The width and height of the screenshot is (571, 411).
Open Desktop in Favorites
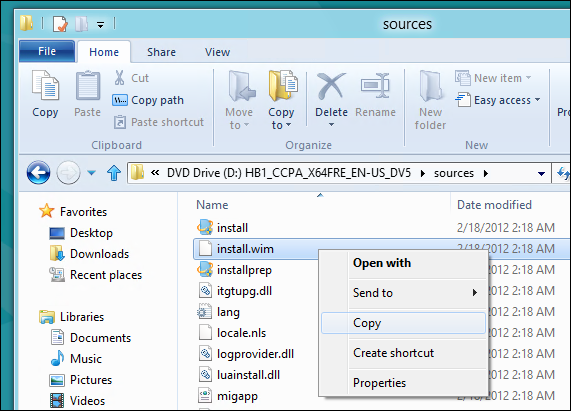tap(81, 233)
